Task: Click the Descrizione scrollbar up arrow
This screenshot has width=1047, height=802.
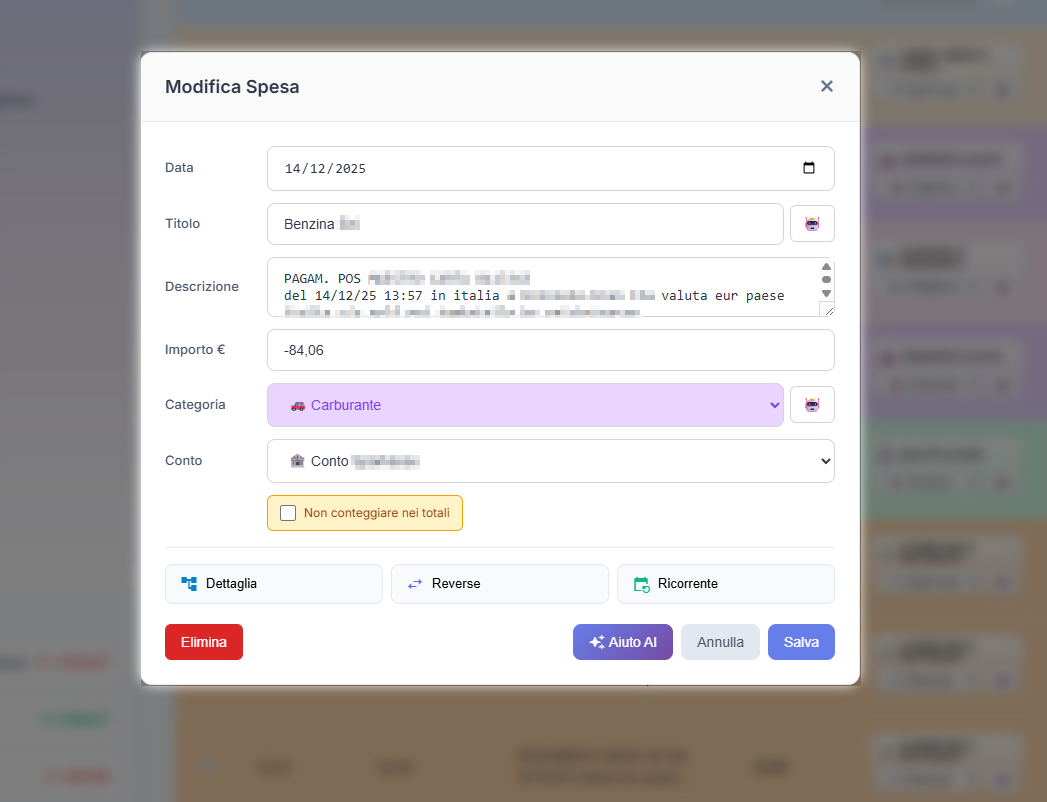Action: tap(826, 266)
